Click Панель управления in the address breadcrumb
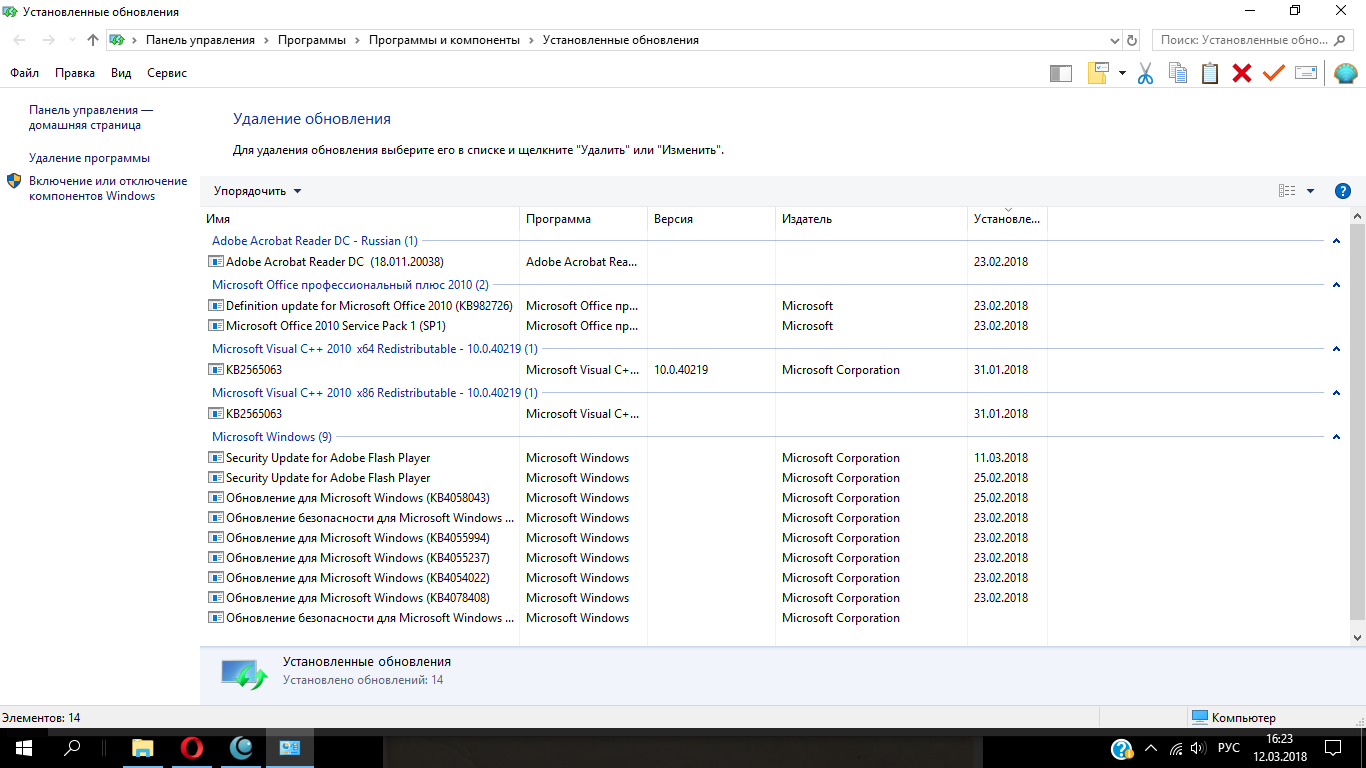 tap(200, 40)
